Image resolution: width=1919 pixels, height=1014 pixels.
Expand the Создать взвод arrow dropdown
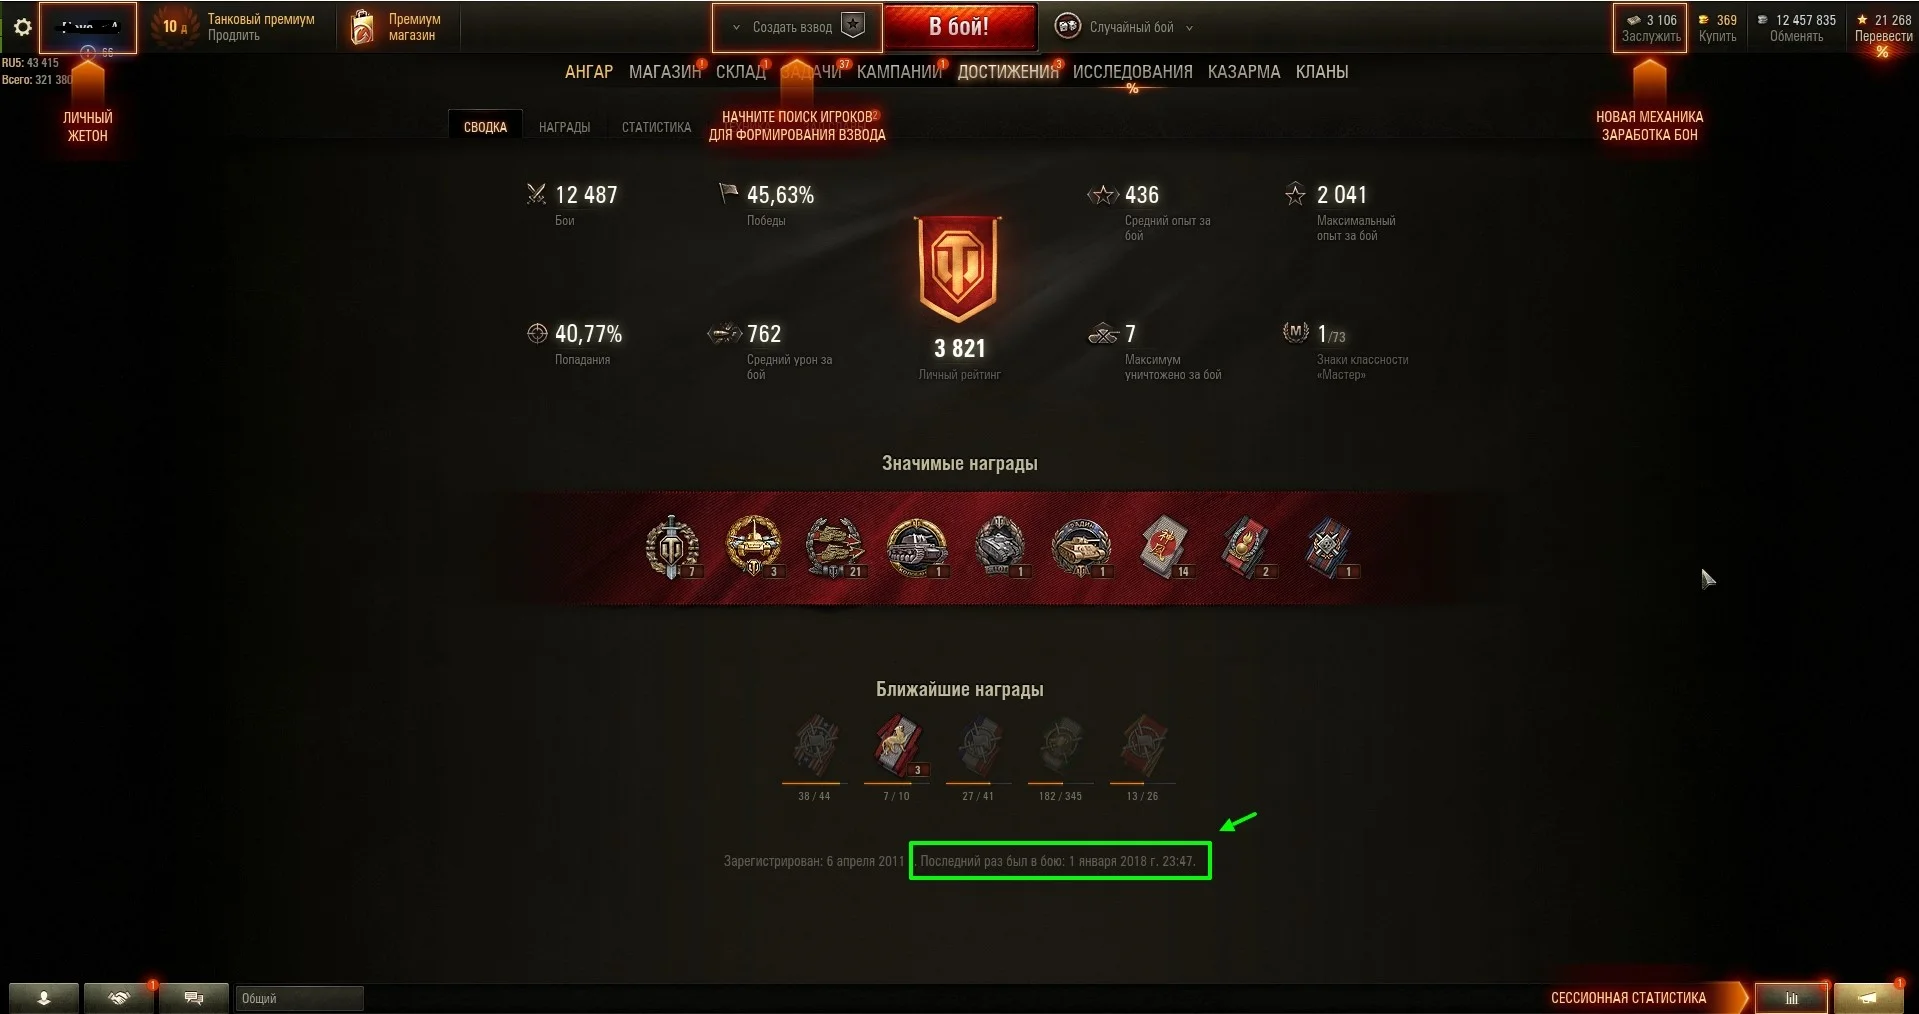point(737,28)
